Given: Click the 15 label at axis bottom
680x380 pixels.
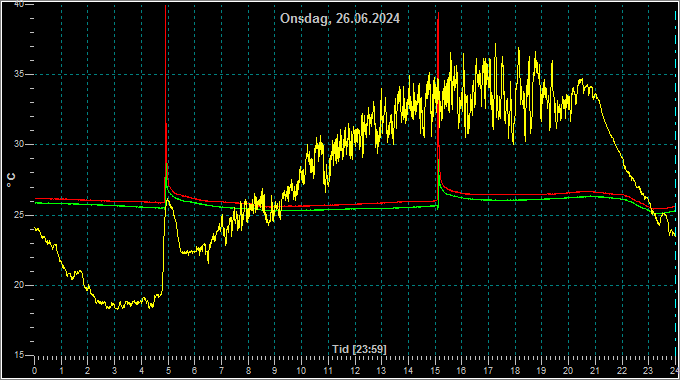Looking at the screenshot, I should [19, 355].
